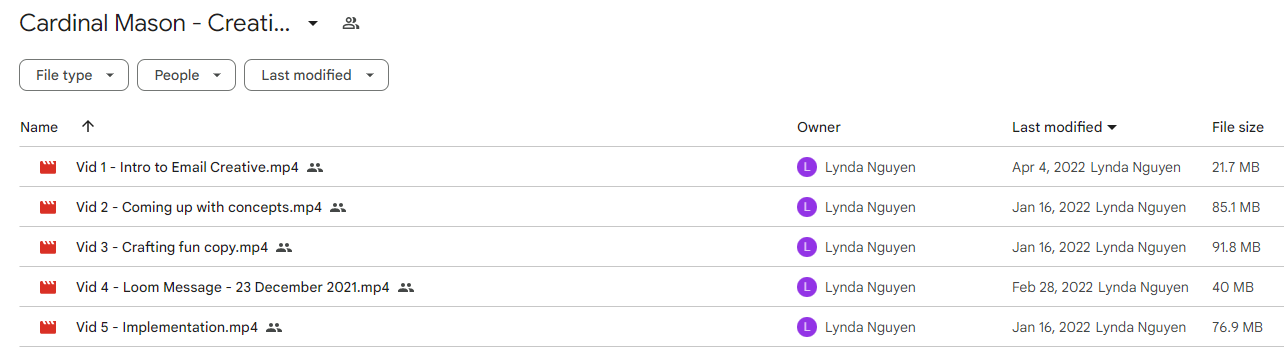Open the People filter dropdown
Image resolution: width=1284 pixels, height=362 pixels.
point(186,75)
